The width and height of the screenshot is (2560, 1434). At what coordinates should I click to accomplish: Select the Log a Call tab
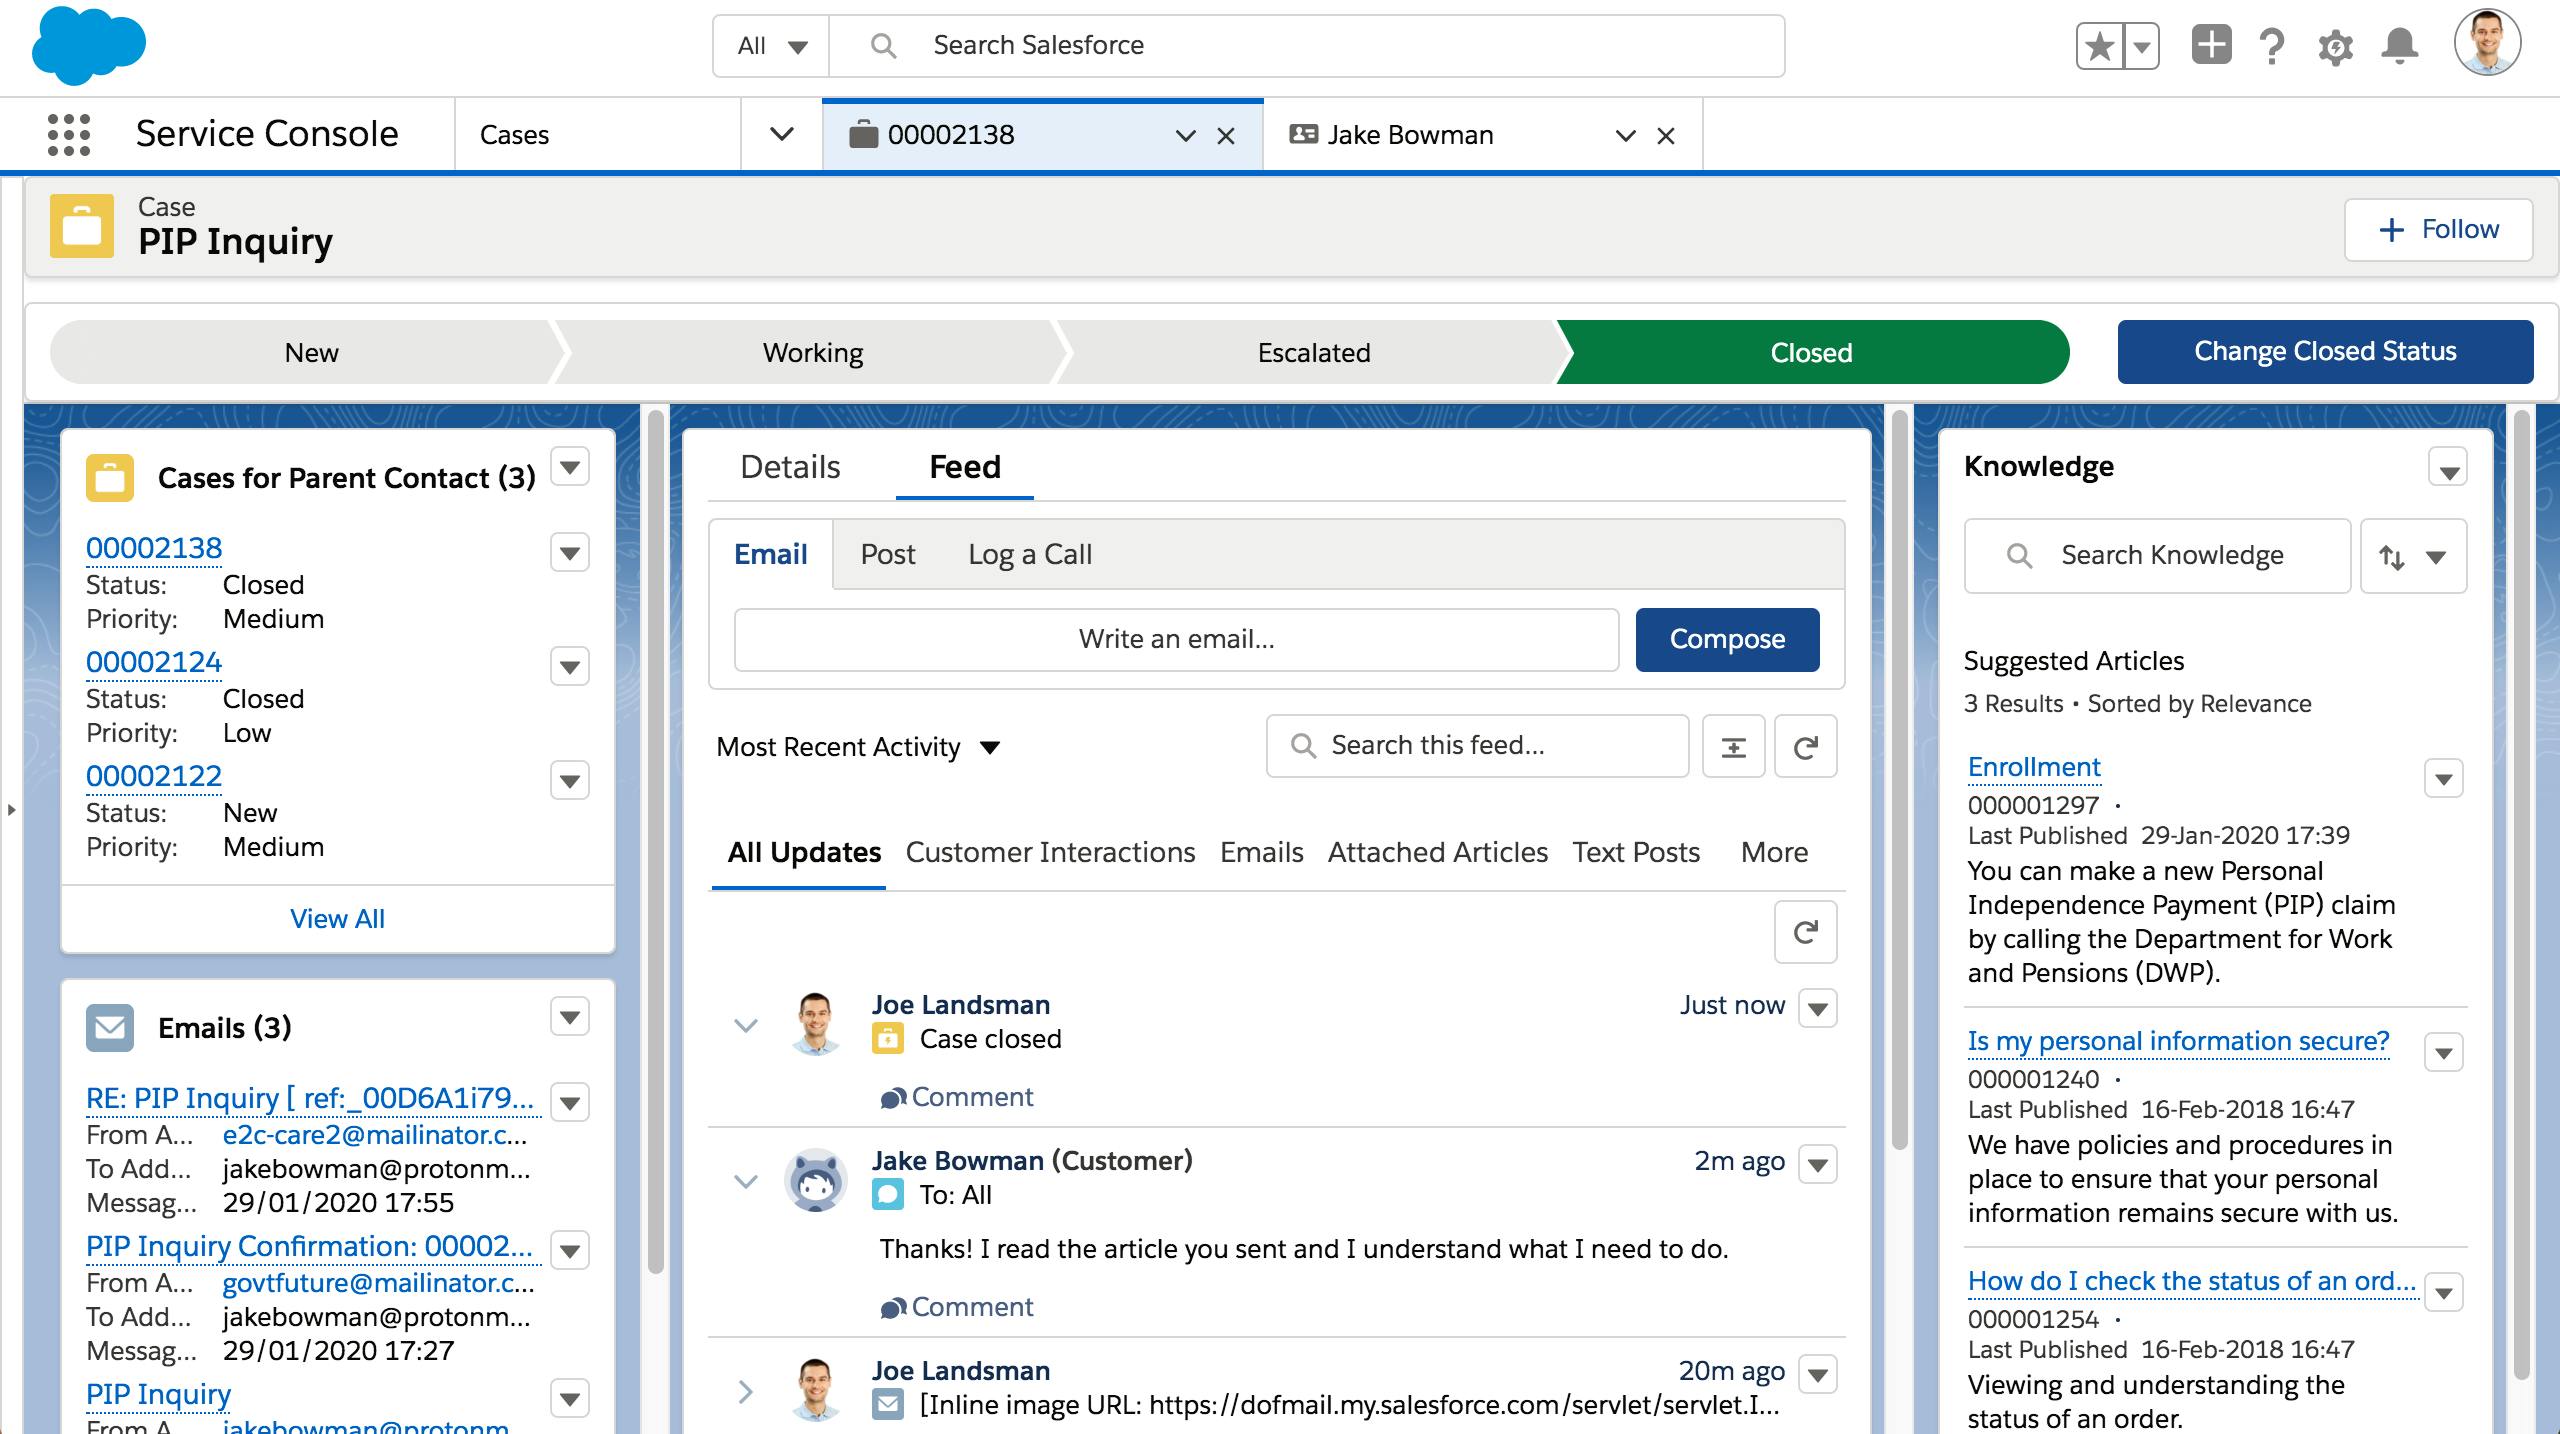click(1029, 555)
